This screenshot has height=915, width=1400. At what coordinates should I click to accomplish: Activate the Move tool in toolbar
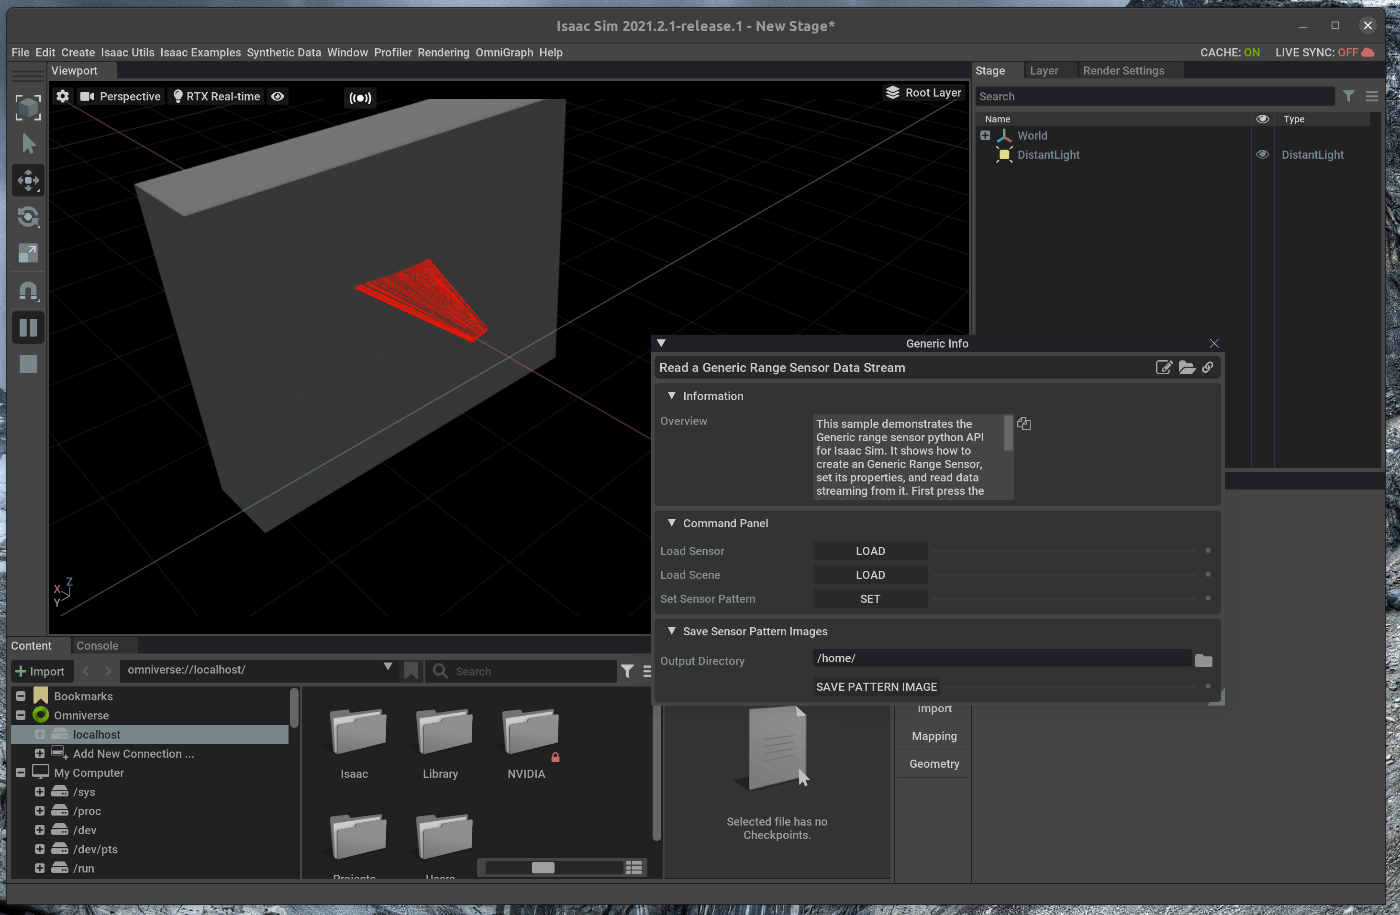(28, 181)
